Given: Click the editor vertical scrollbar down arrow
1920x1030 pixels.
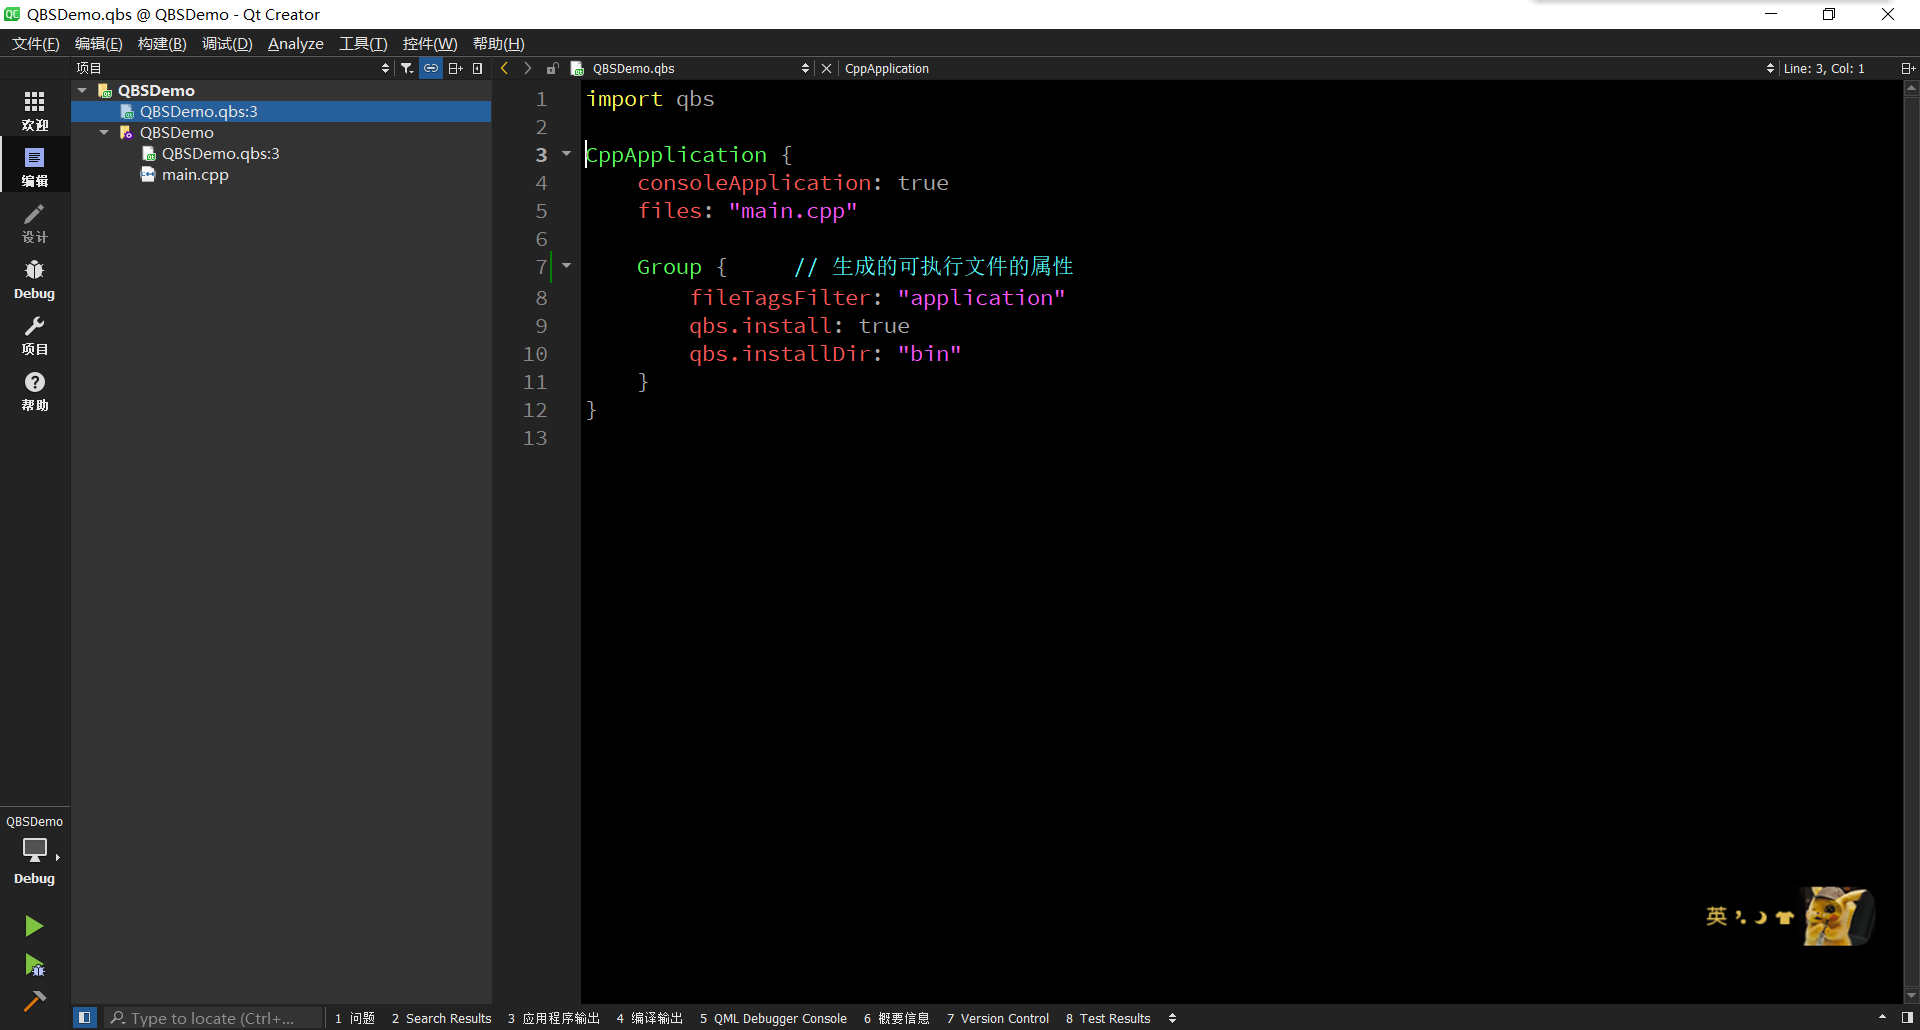Looking at the screenshot, I should (1911, 996).
